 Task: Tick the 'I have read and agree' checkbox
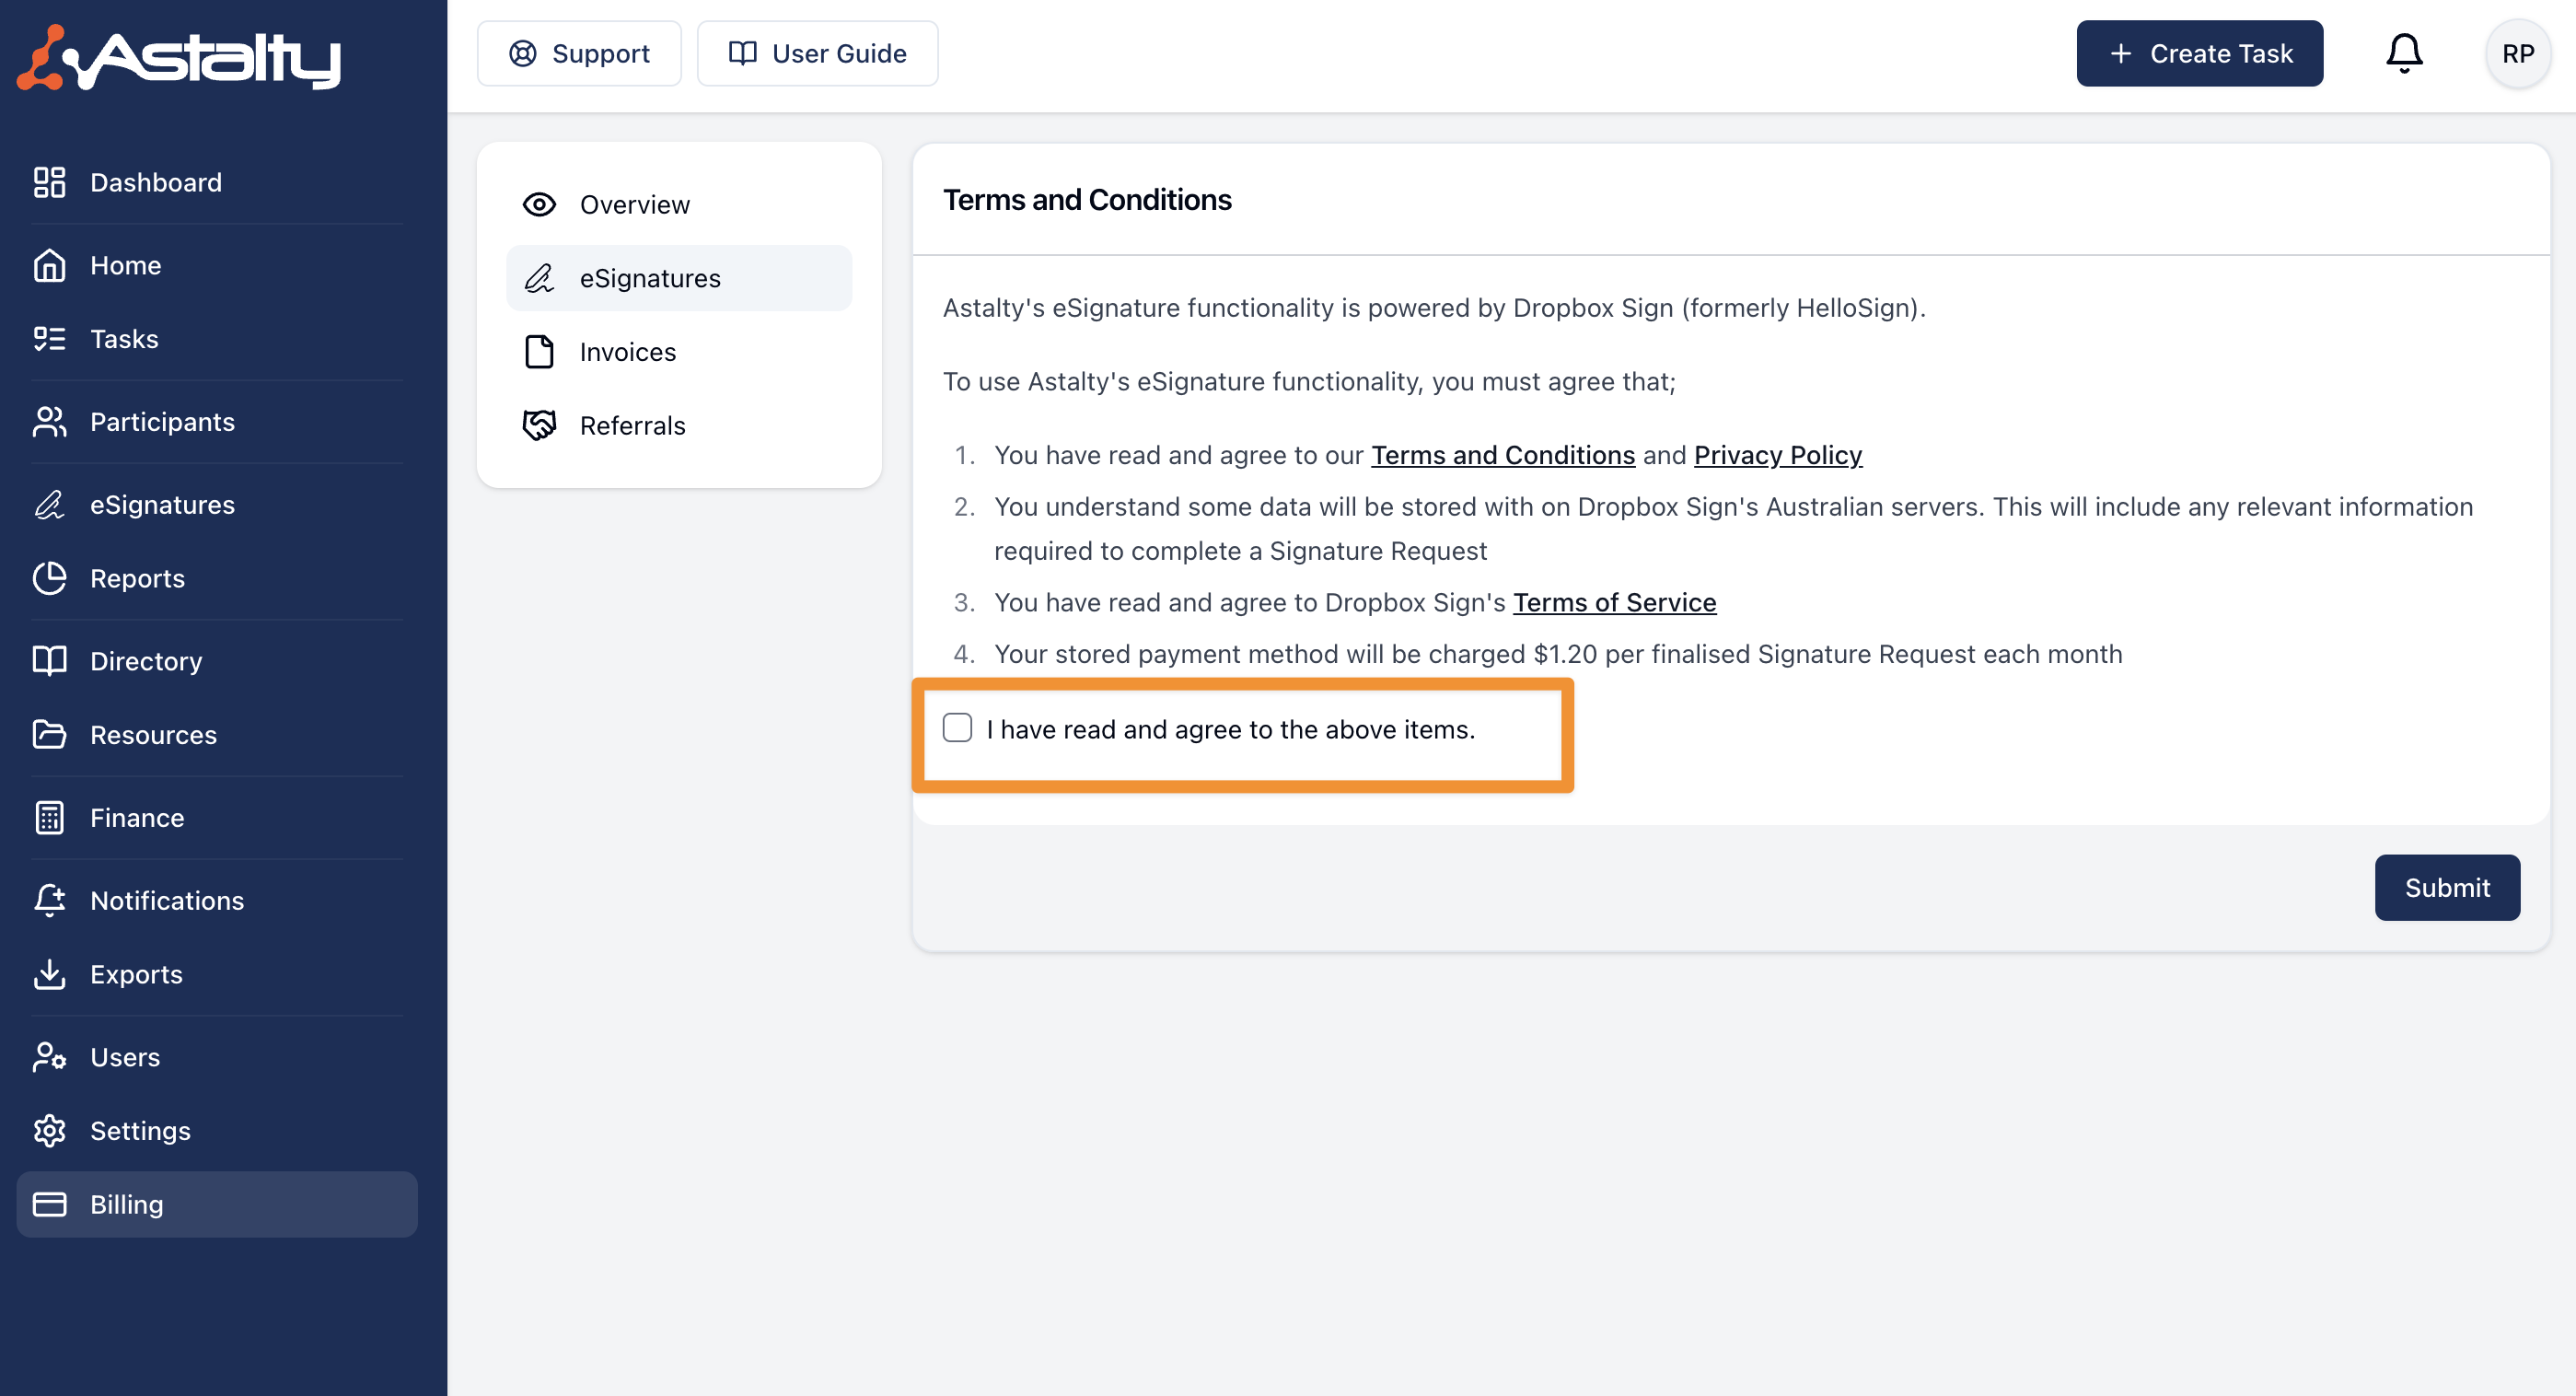click(957, 728)
